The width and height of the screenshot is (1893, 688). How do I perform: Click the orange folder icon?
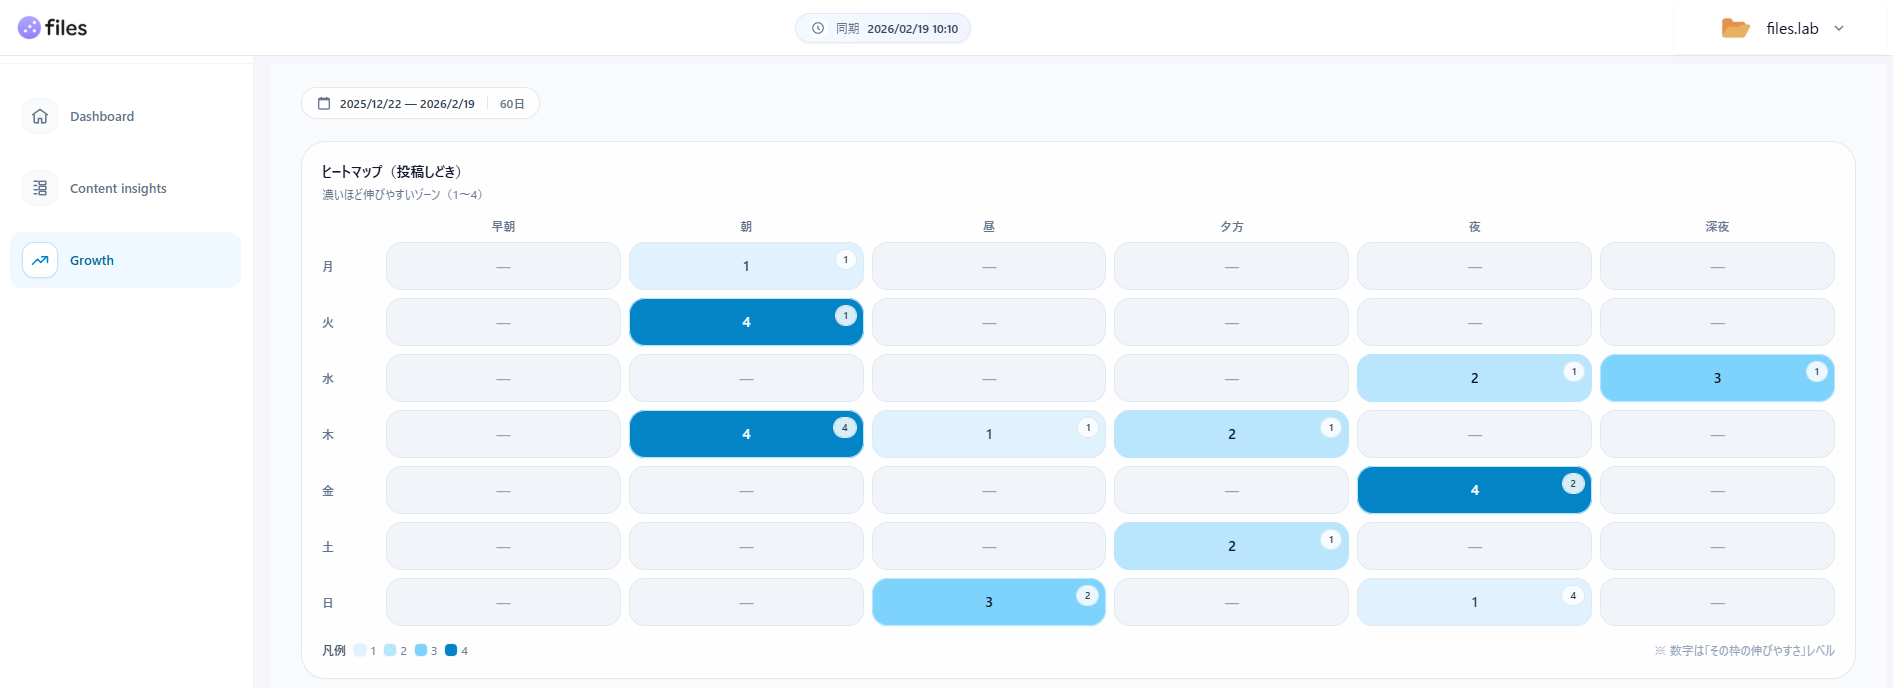(1735, 28)
